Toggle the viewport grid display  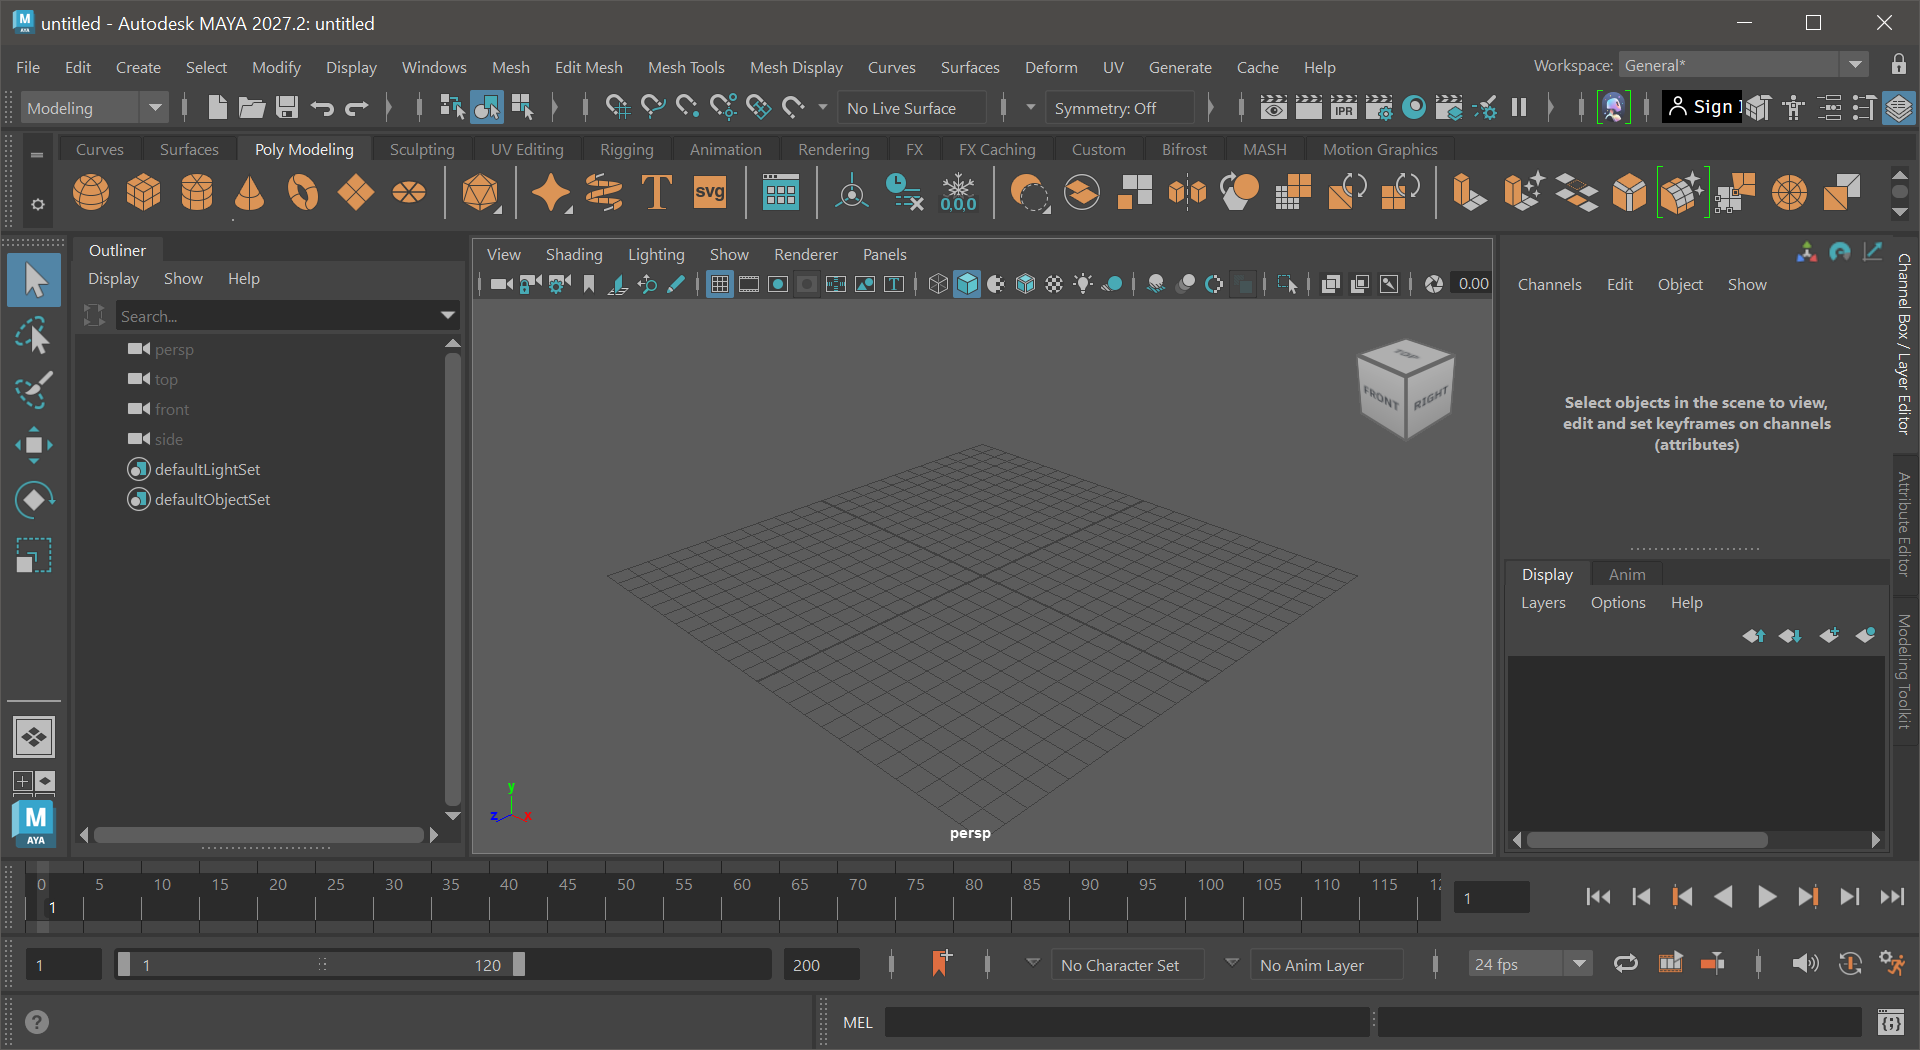click(x=719, y=284)
